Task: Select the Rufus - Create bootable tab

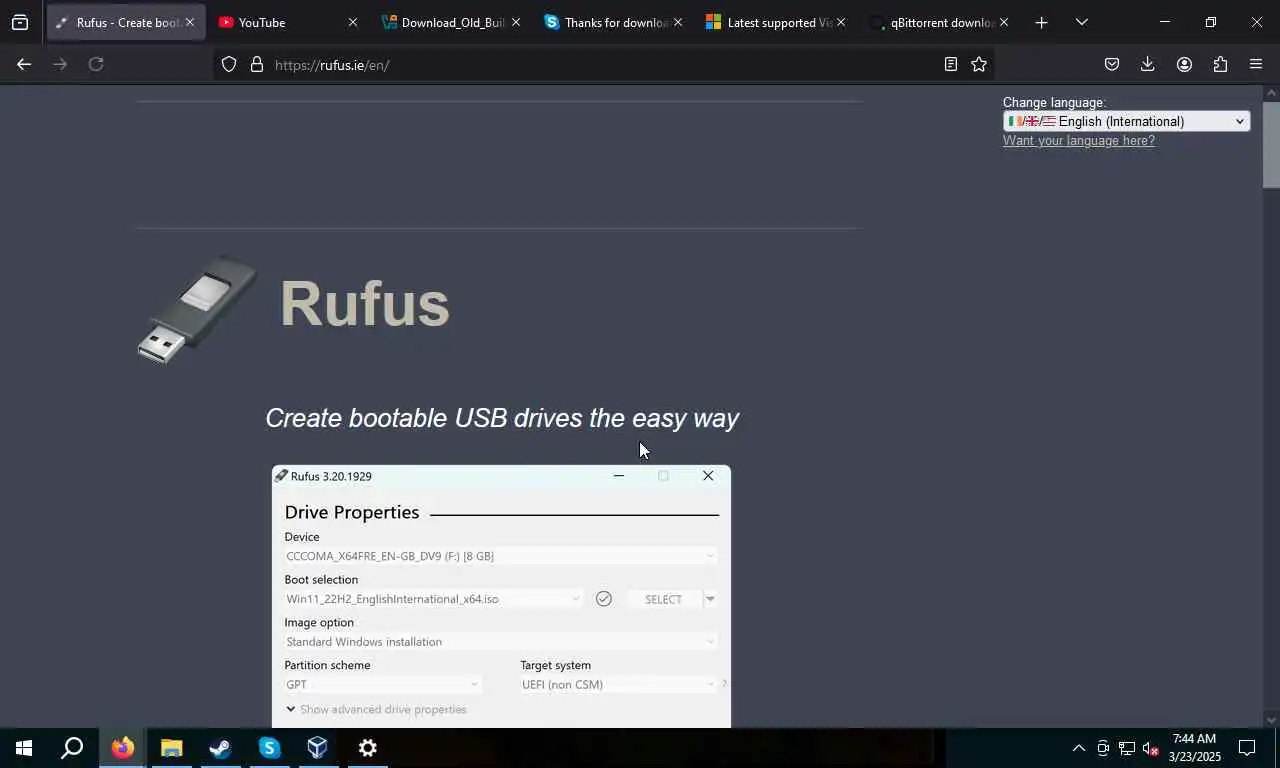Action: (126, 22)
